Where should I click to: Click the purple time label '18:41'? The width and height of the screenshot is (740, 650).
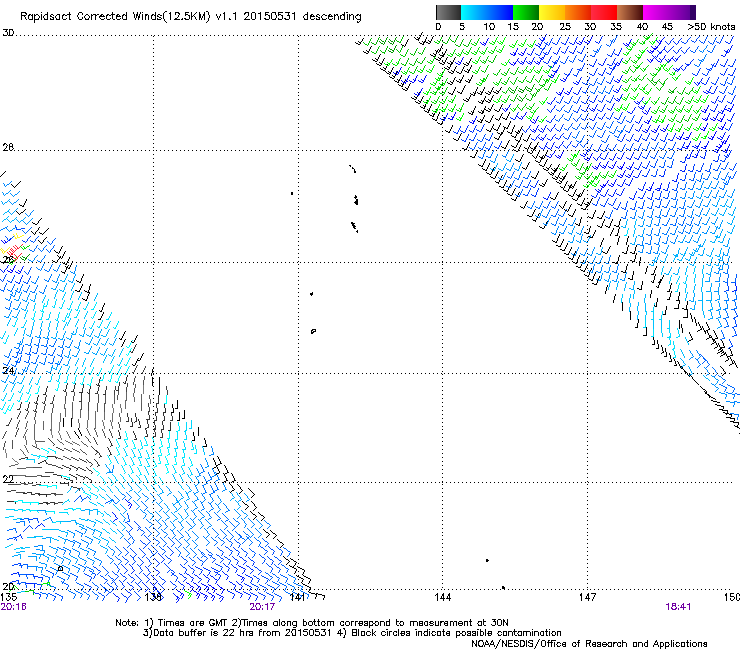(x=678, y=607)
